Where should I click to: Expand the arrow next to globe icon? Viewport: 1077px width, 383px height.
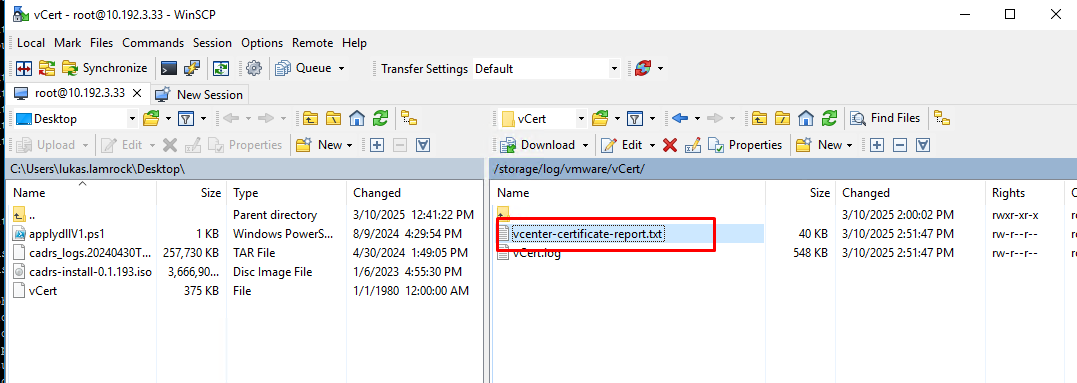(x=661, y=69)
